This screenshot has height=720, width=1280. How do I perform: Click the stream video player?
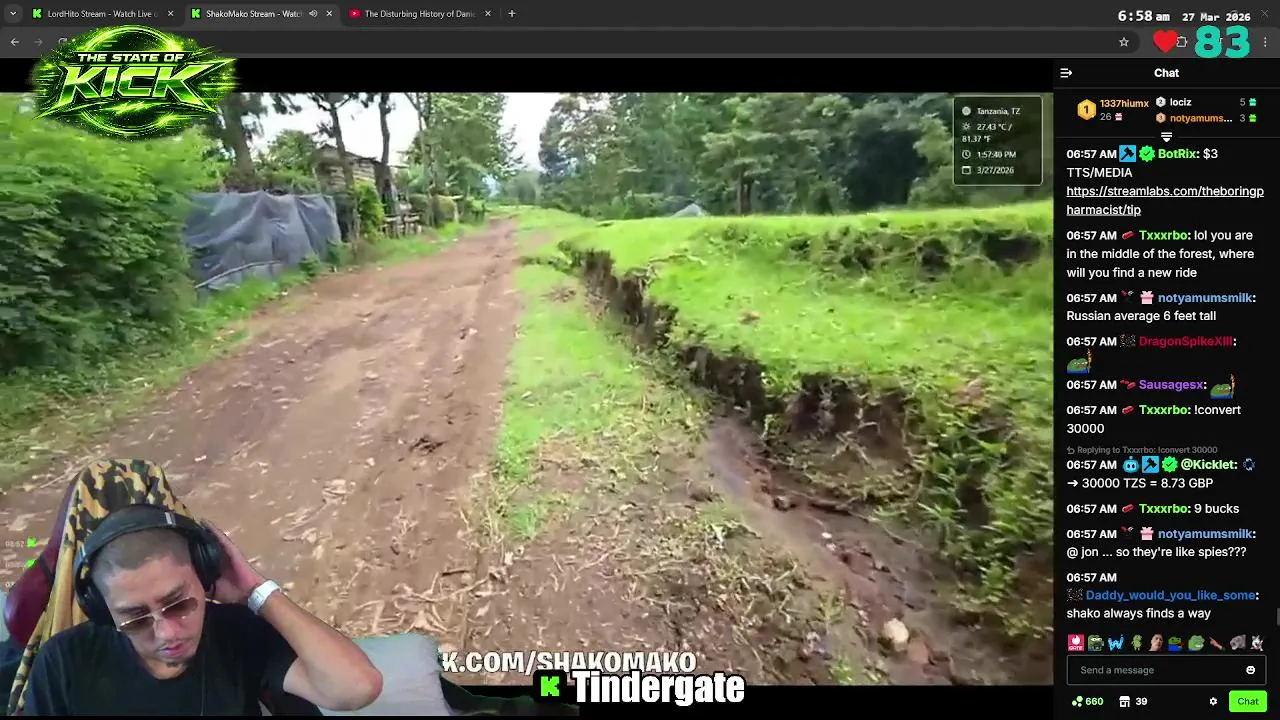tap(526, 389)
